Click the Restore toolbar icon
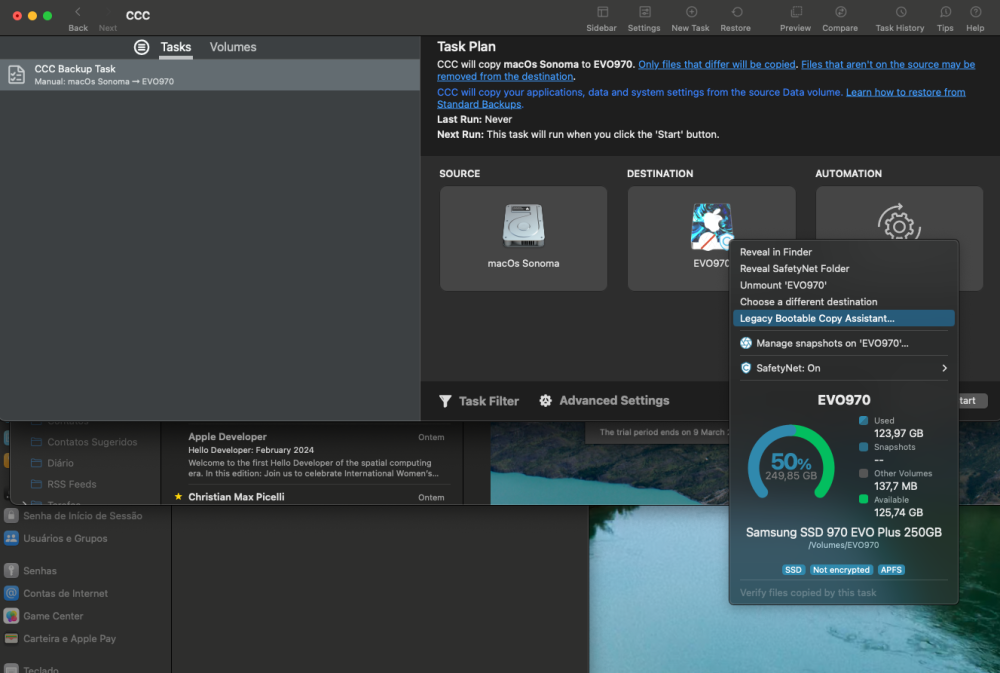The height and width of the screenshot is (673, 1000). point(736,12)
